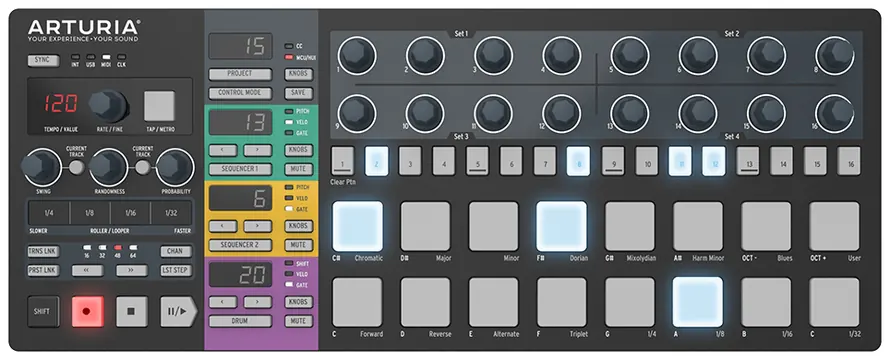This screenshot has width=890, height=360.
Task: Mute the Drum track with its MUTE button
Action: tap(299, 321)
